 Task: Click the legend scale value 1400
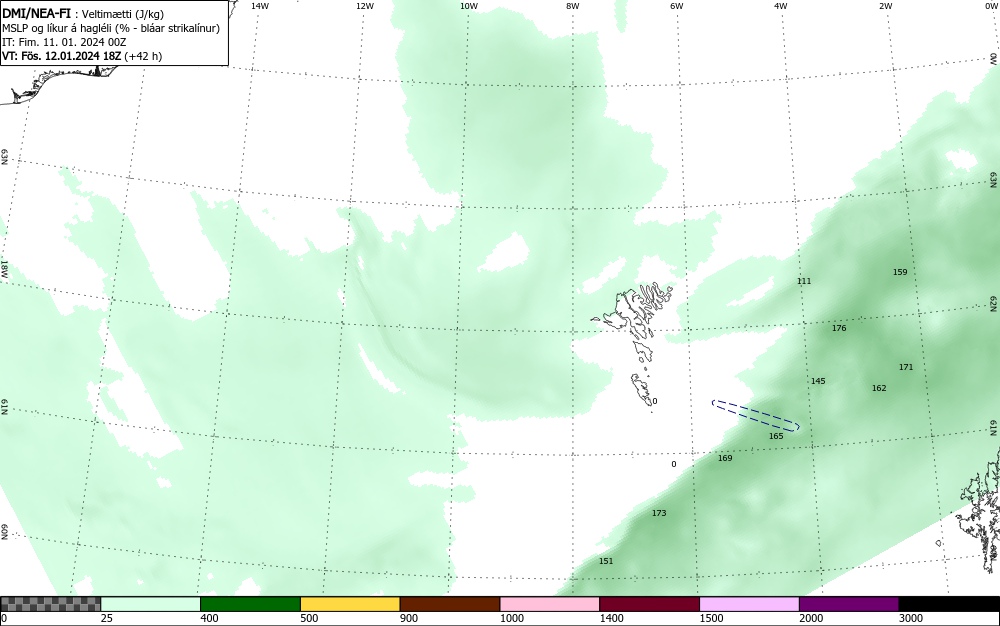tap(611, 618)
